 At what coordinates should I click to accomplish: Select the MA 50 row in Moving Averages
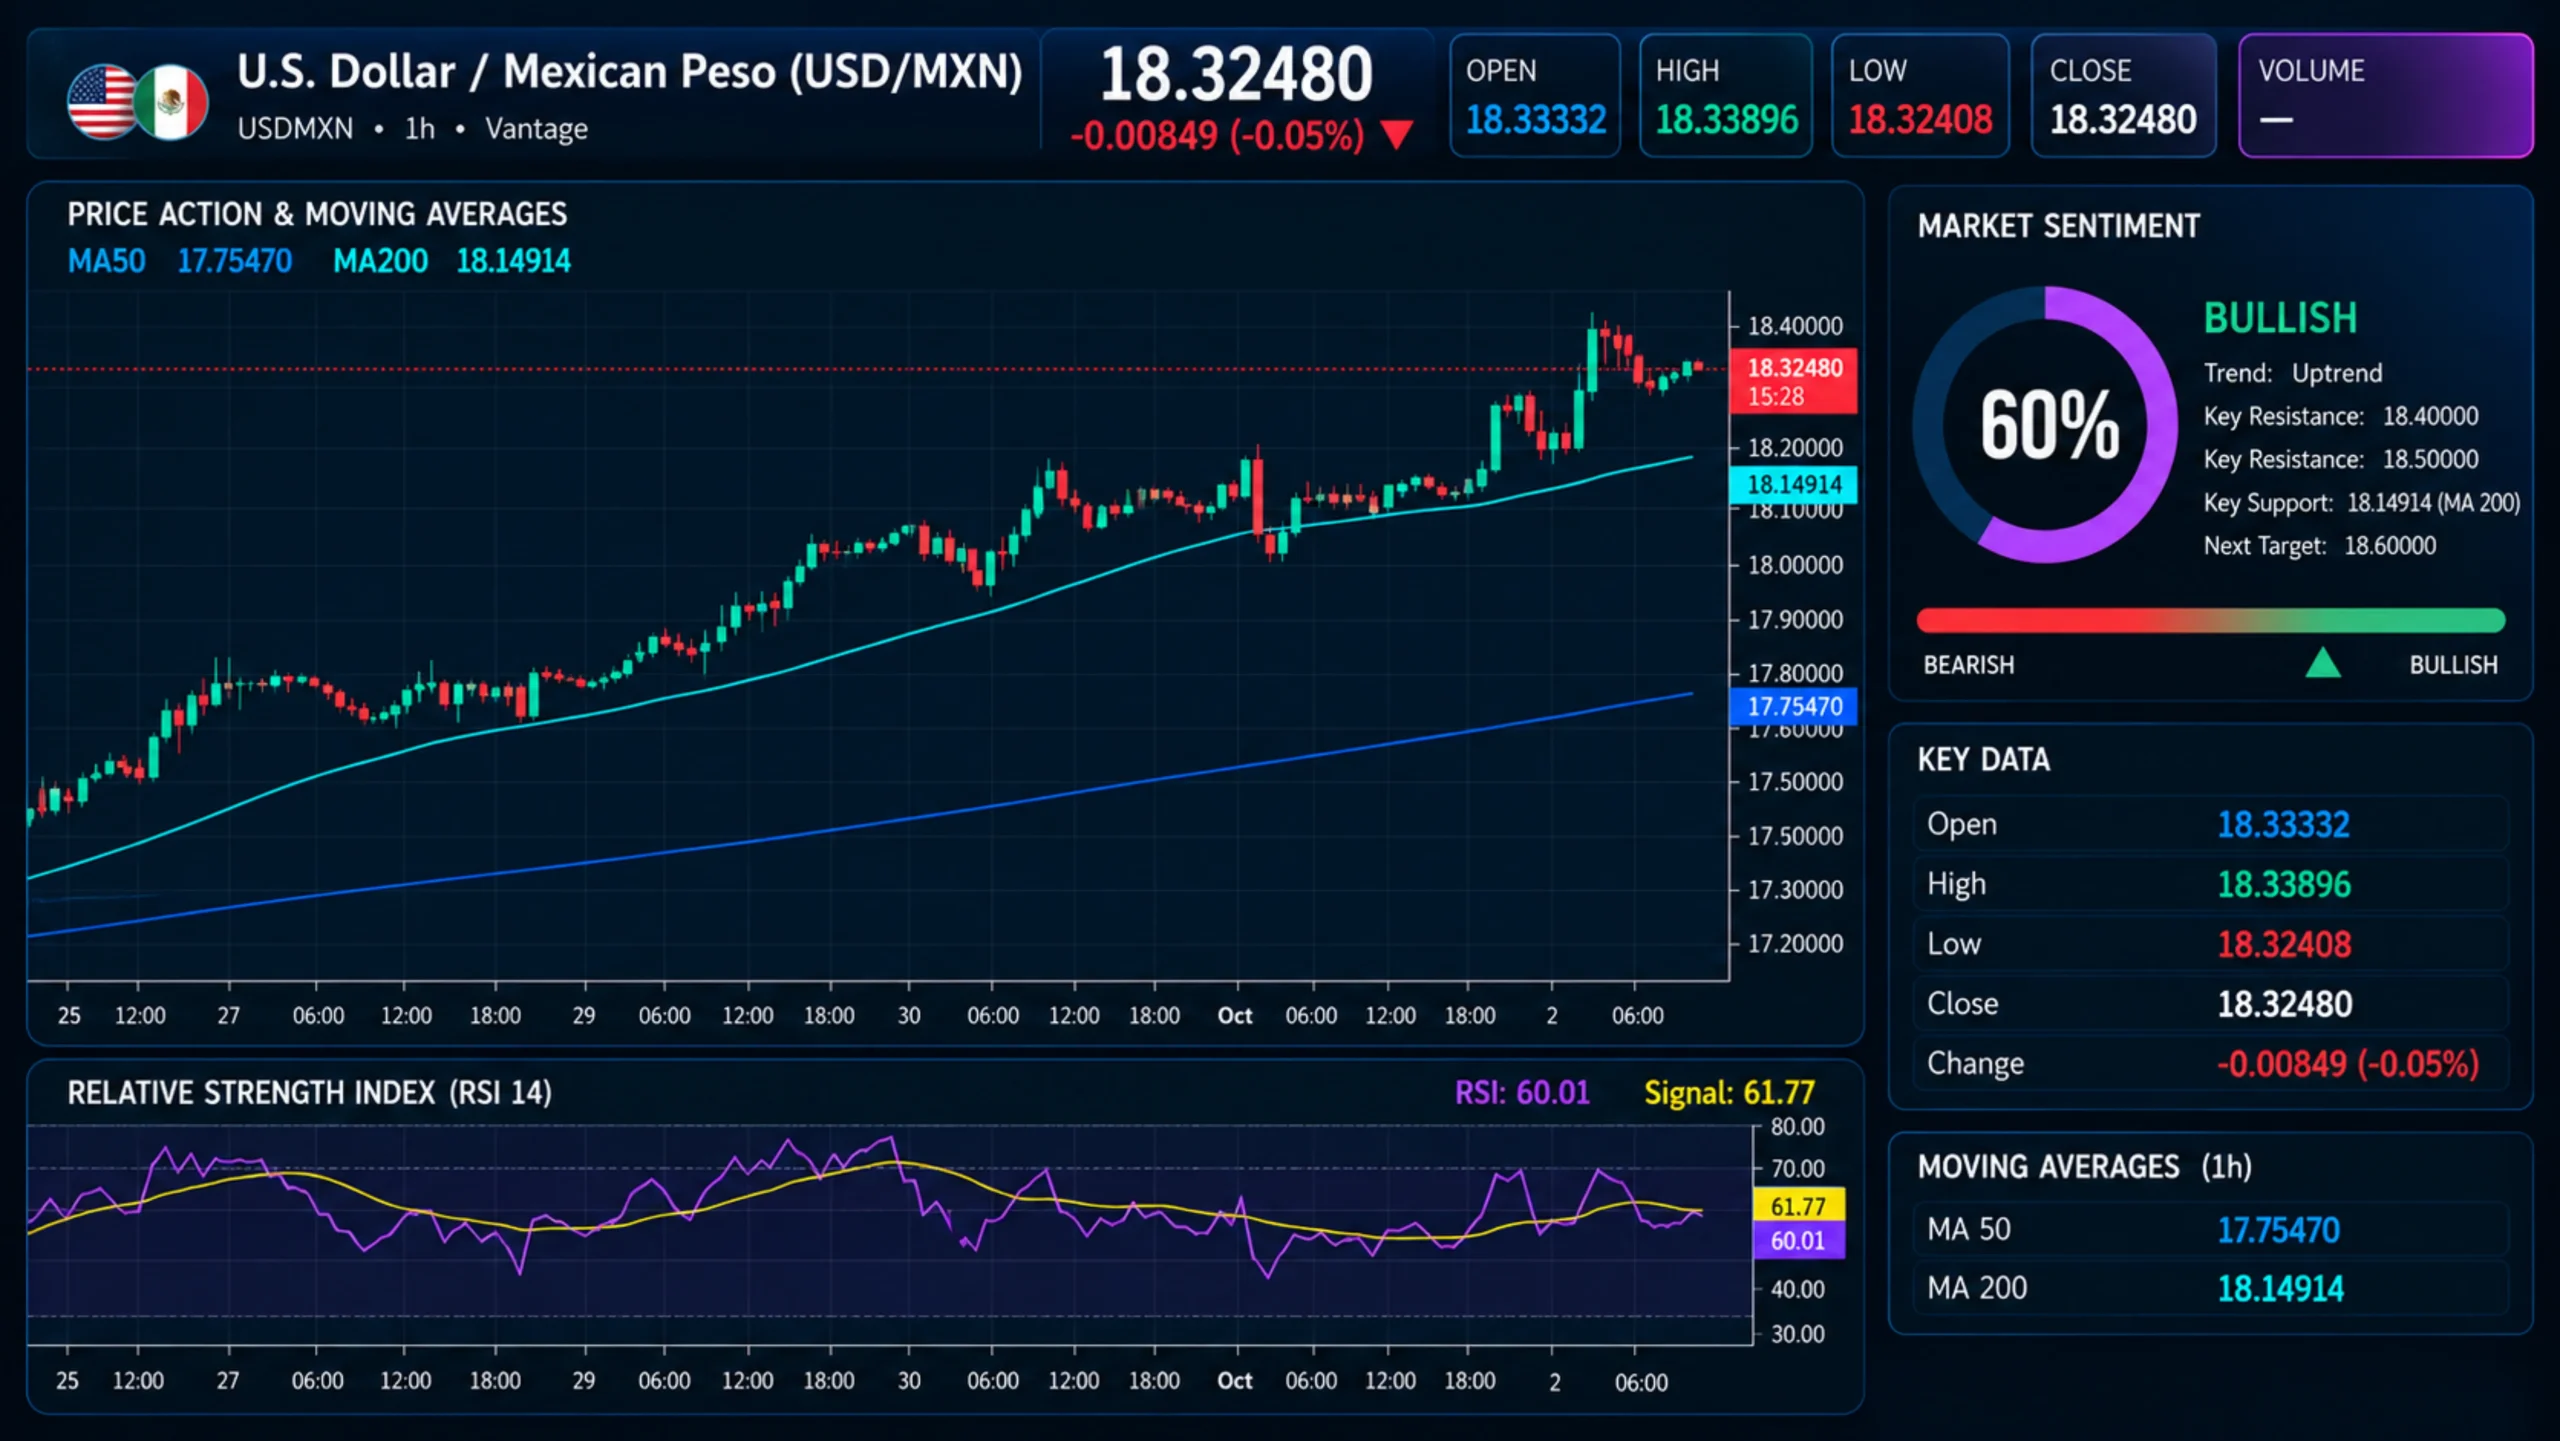[x=2210, y=1229]
